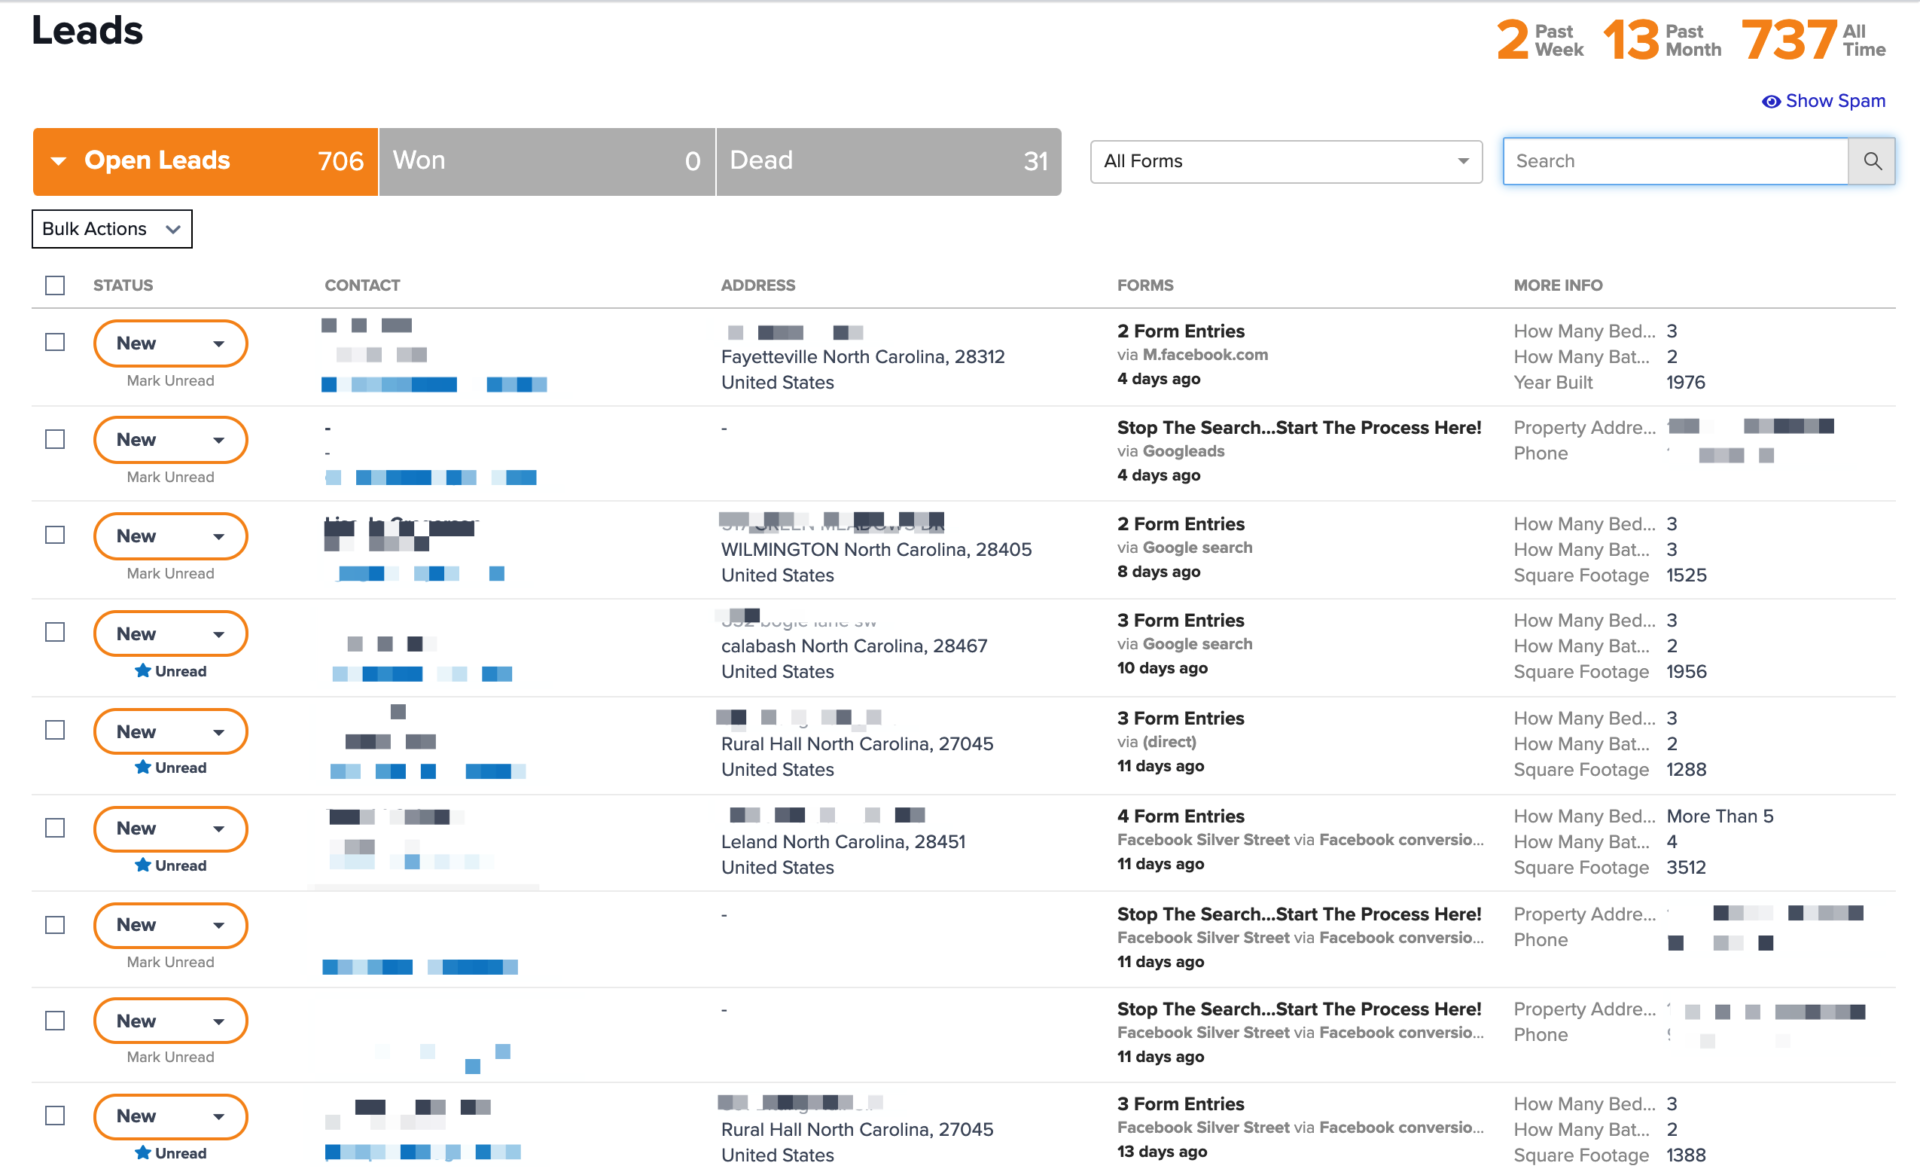Open New status dropdown for Googleads lead
1920x1169 pixels.
coord(170,440)
